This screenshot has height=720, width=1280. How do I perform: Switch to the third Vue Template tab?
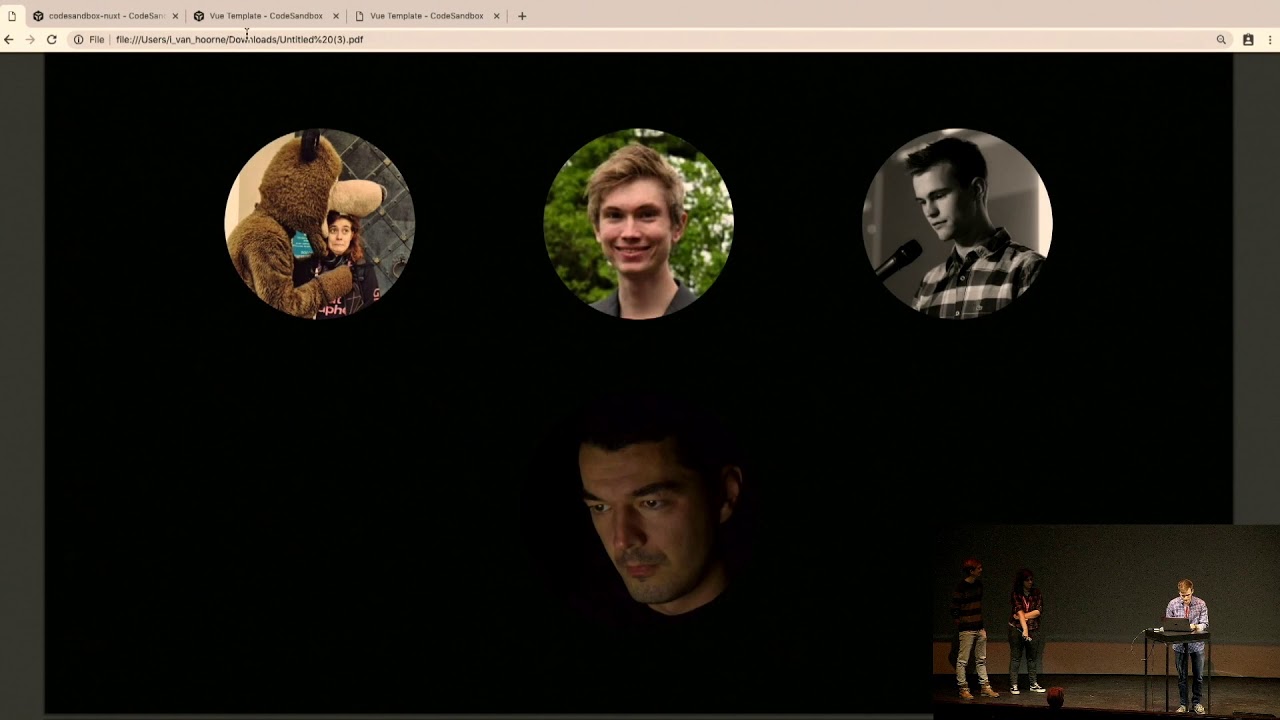[427, 16]
